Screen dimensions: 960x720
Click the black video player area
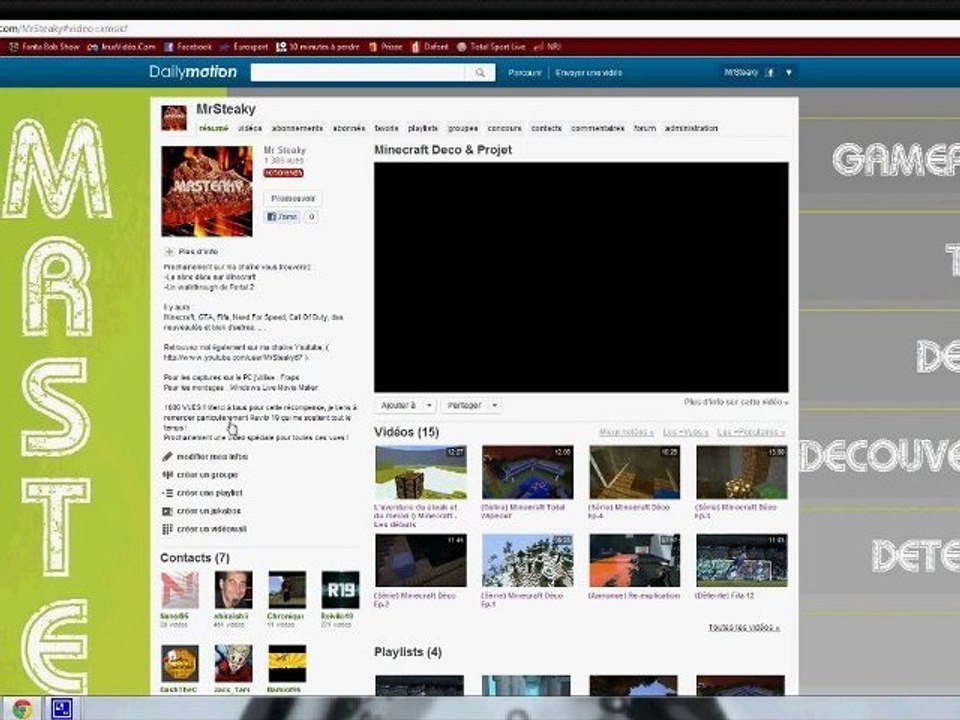581,277
